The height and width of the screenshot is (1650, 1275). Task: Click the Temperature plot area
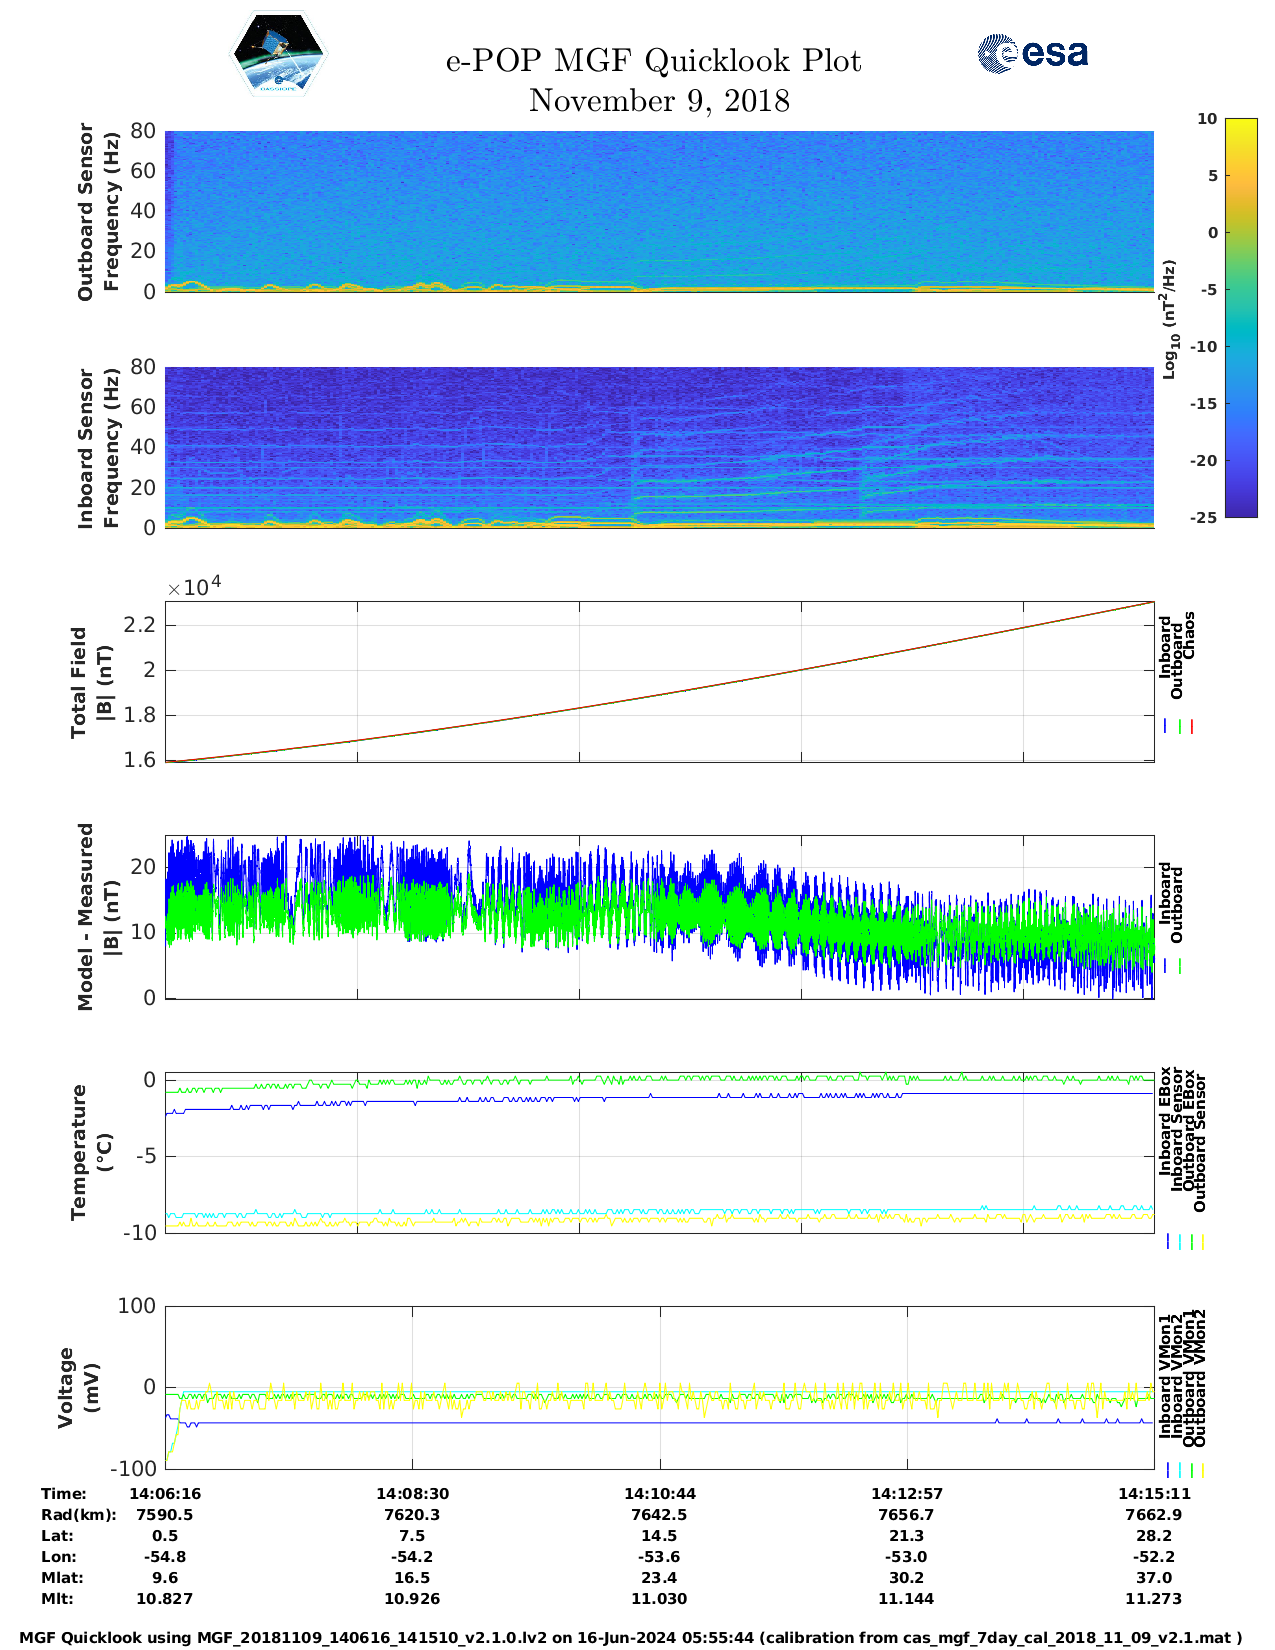click(659, 1150)
